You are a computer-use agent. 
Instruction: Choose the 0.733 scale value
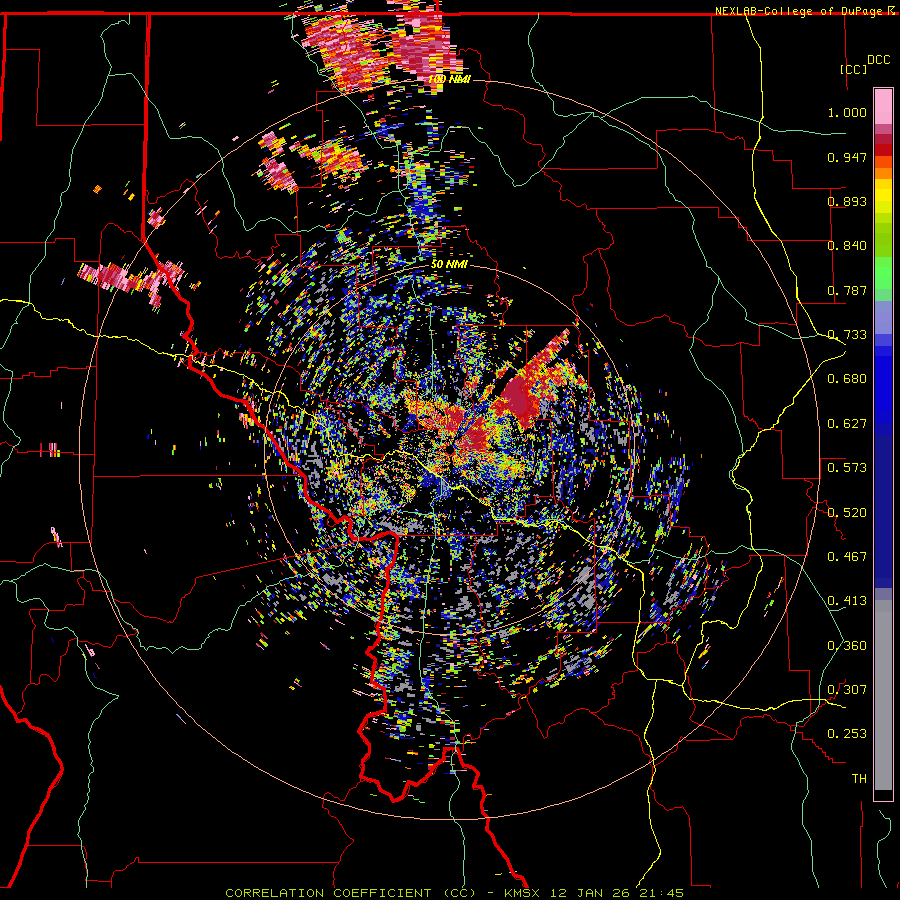pos(847,335)
